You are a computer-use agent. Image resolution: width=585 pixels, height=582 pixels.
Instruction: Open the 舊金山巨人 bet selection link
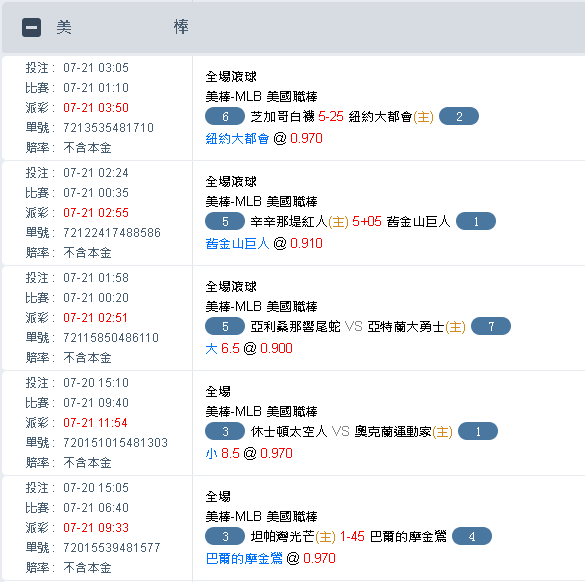tap(237, 244)
